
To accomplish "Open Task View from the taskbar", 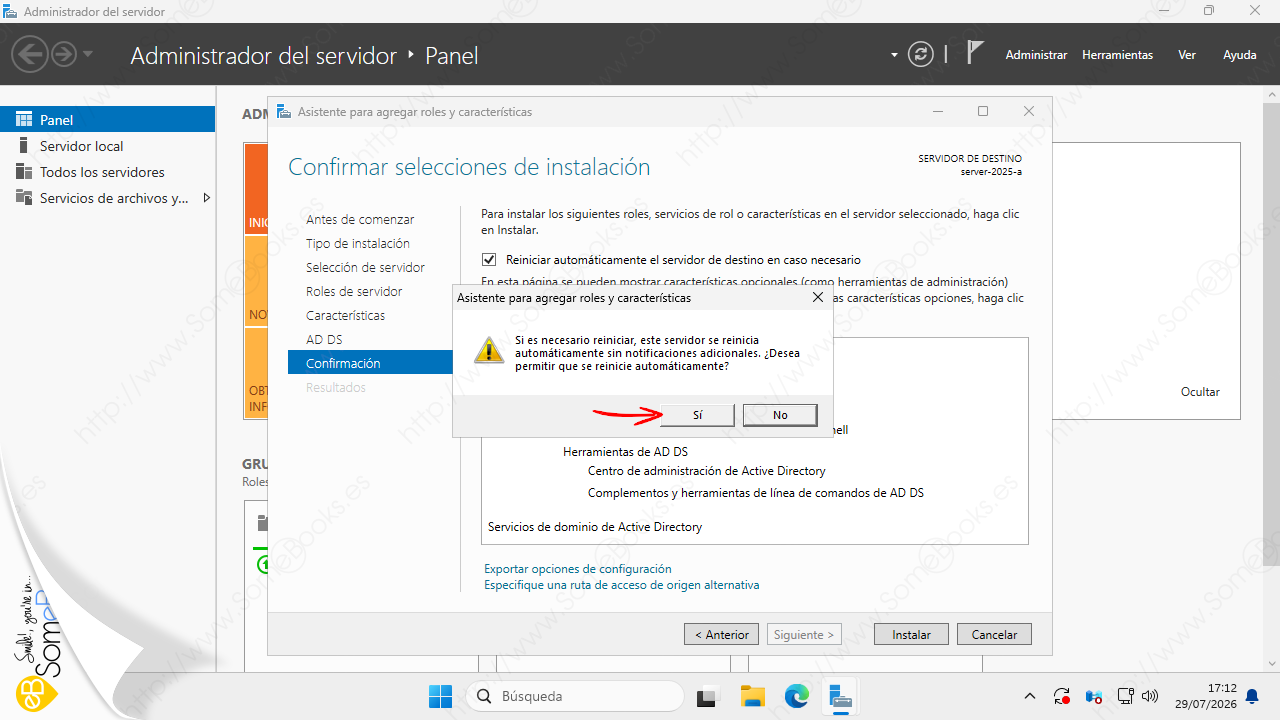I will pos(708,696).
